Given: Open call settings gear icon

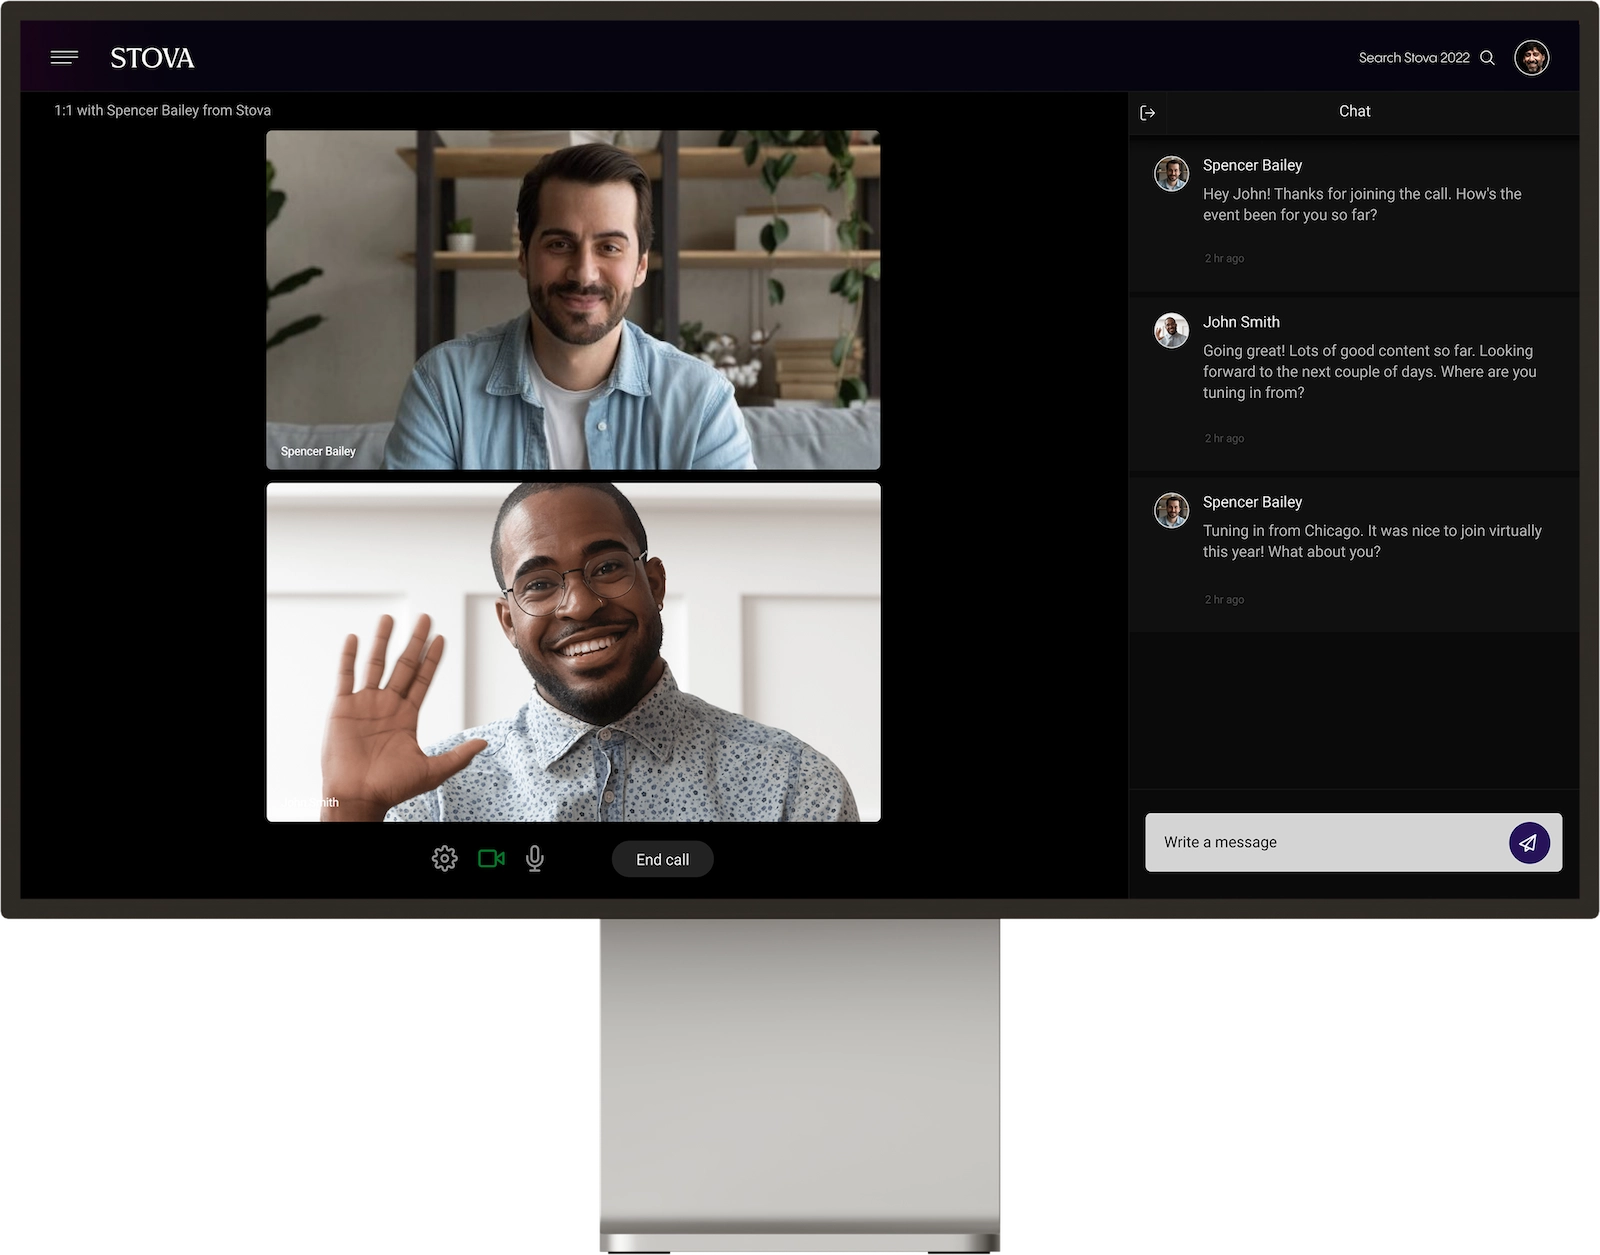Looking at the screenshot, I should click(445, 858).
